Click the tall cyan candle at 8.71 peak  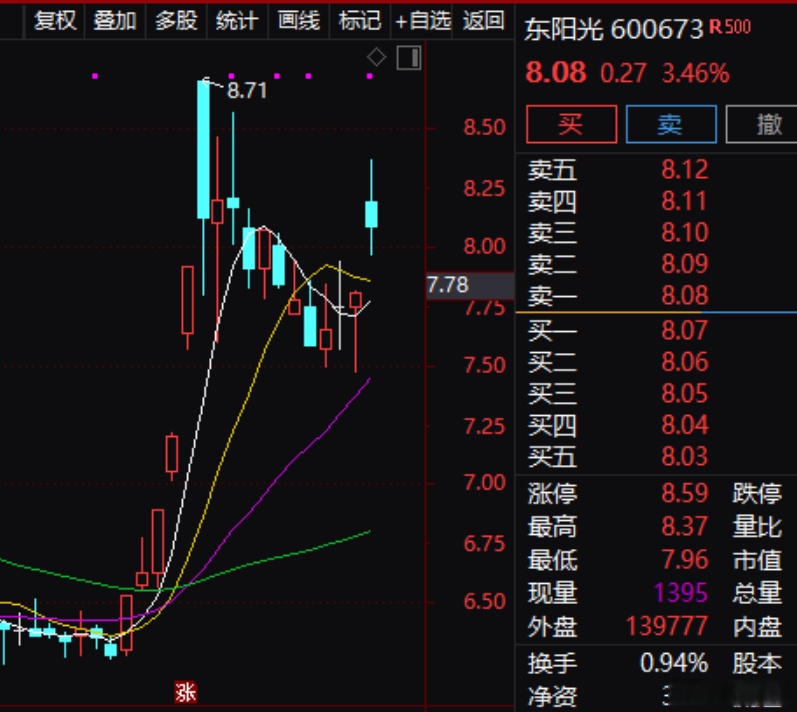click(203, 150)
